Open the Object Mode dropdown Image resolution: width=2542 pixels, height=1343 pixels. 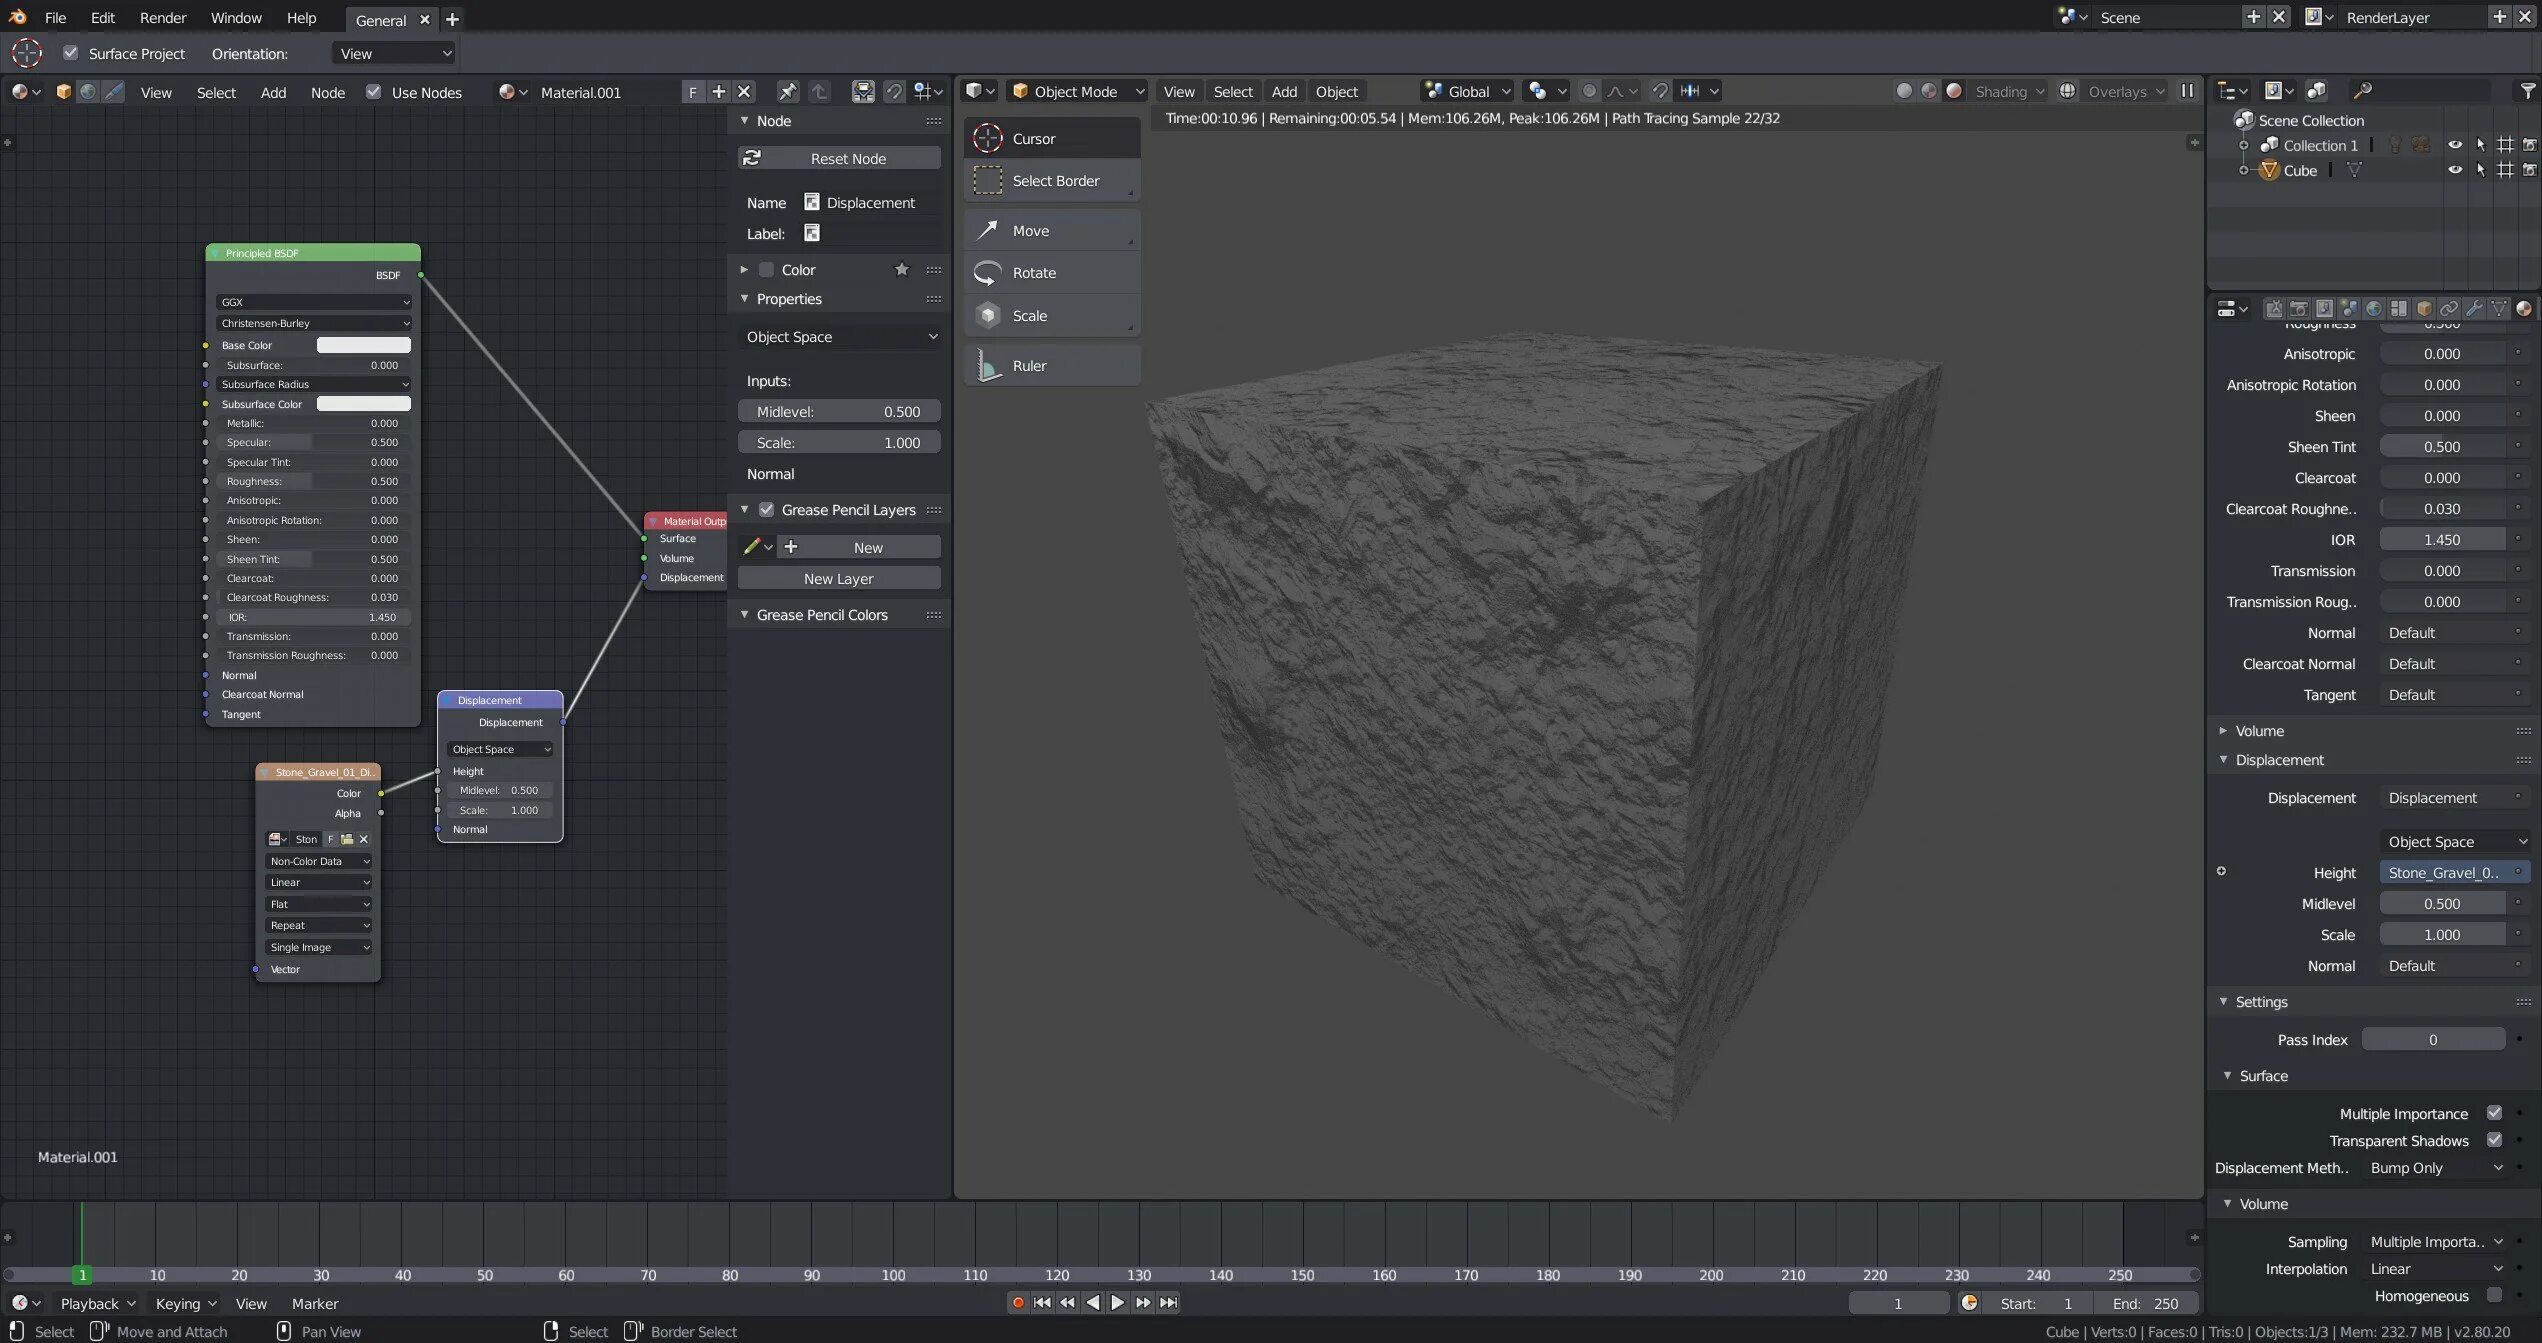(x=1077, y=91)
